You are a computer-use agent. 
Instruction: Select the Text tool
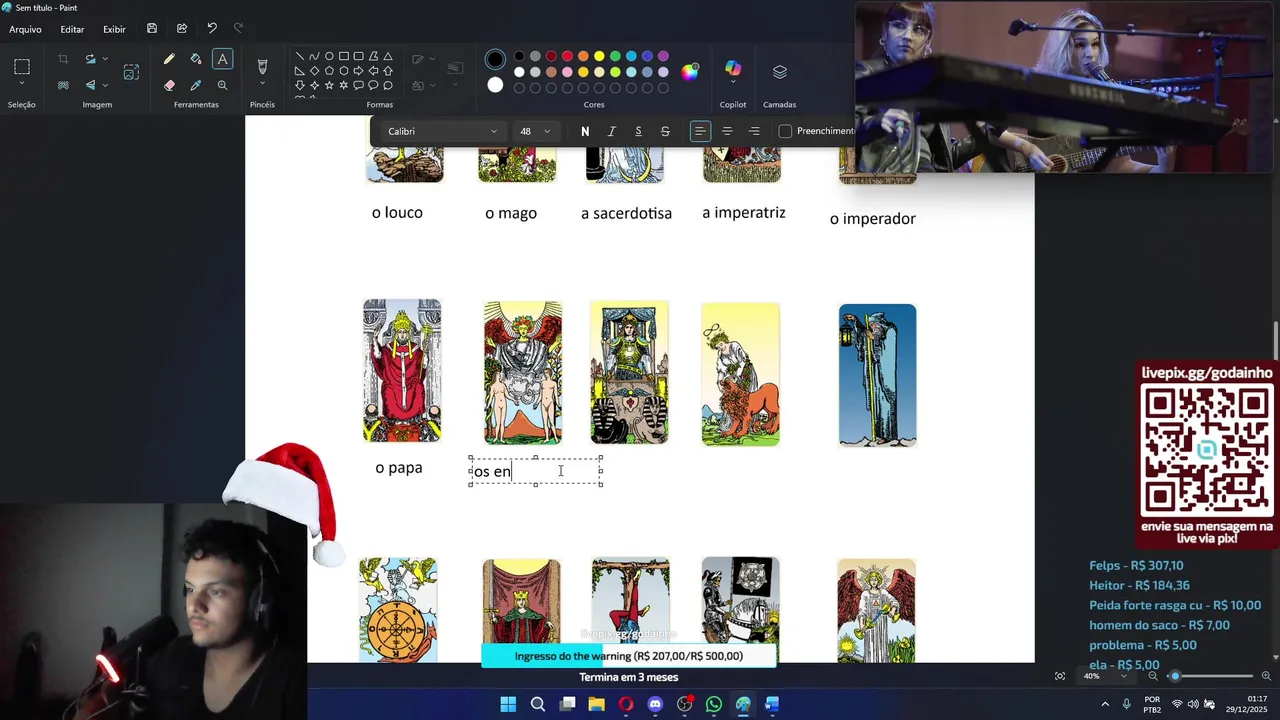pyautogui.click(x=222, y=59)
